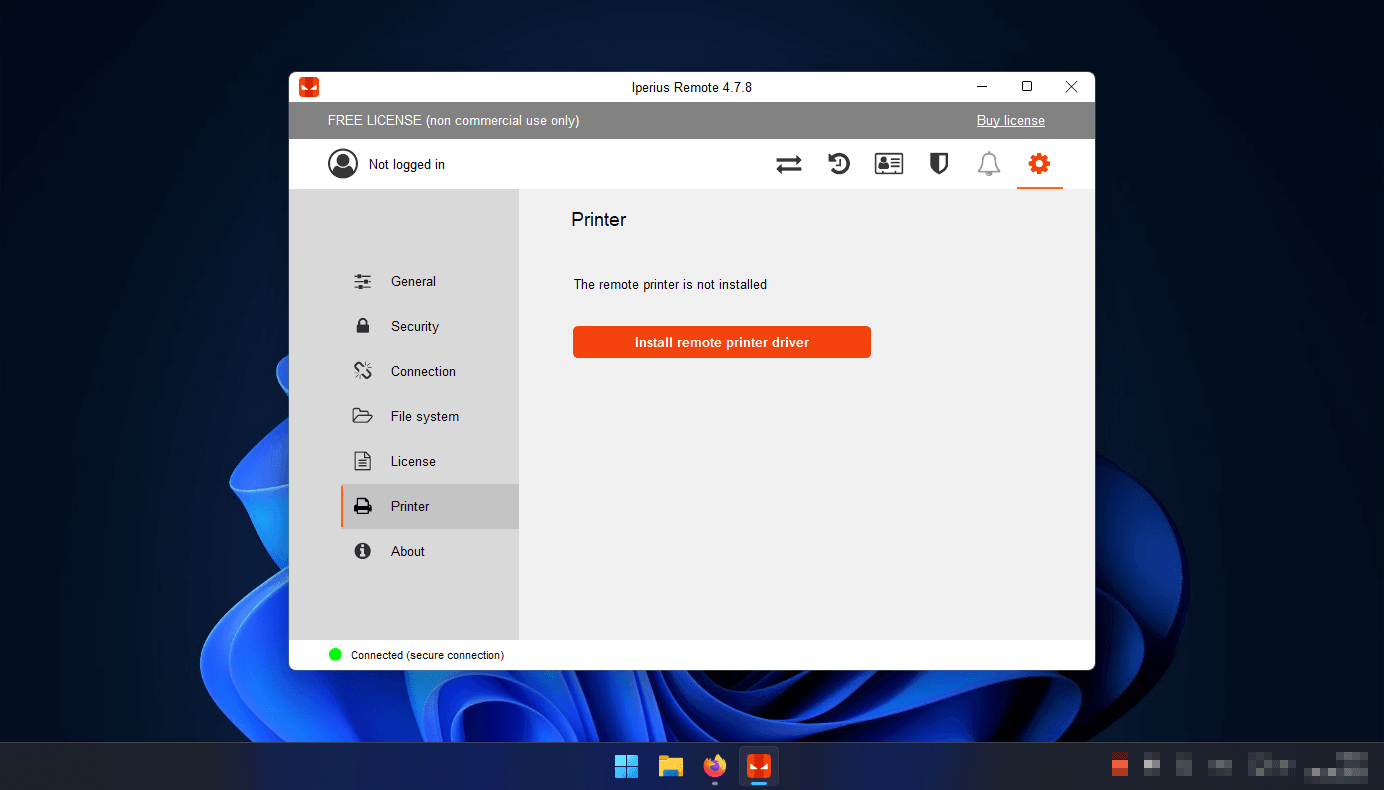
Task: Open the Windows Start menu
Action: (x=627, y=767)
